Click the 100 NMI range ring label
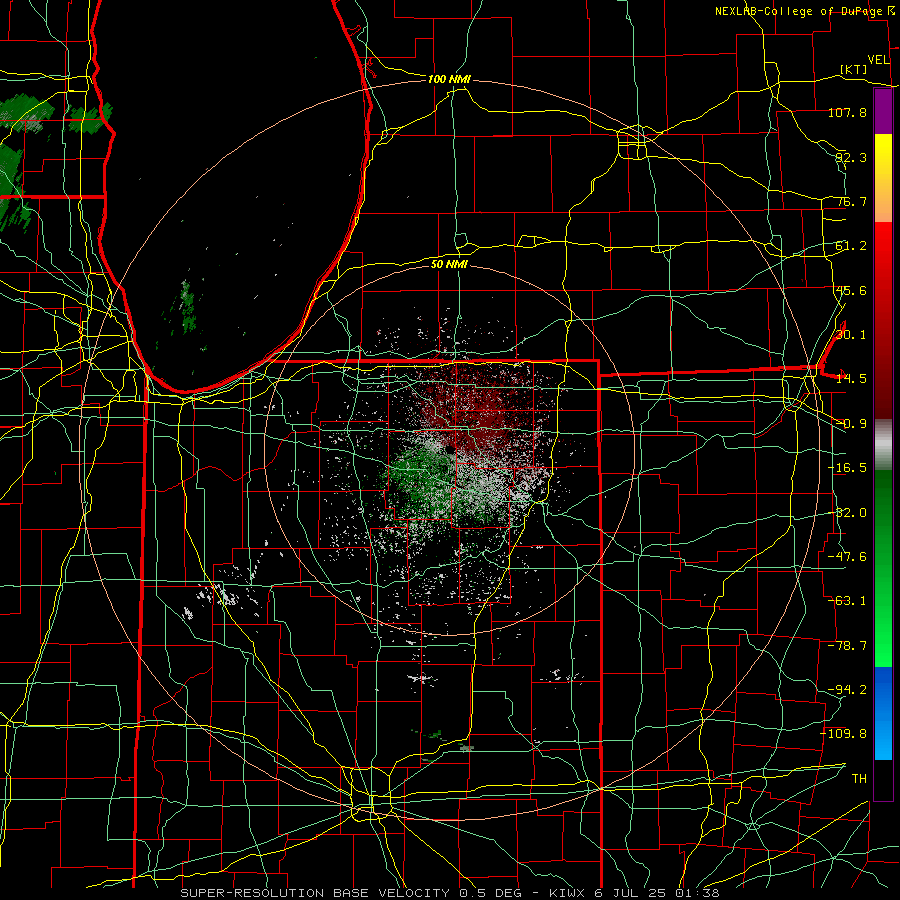 click(x=449, y=79)
